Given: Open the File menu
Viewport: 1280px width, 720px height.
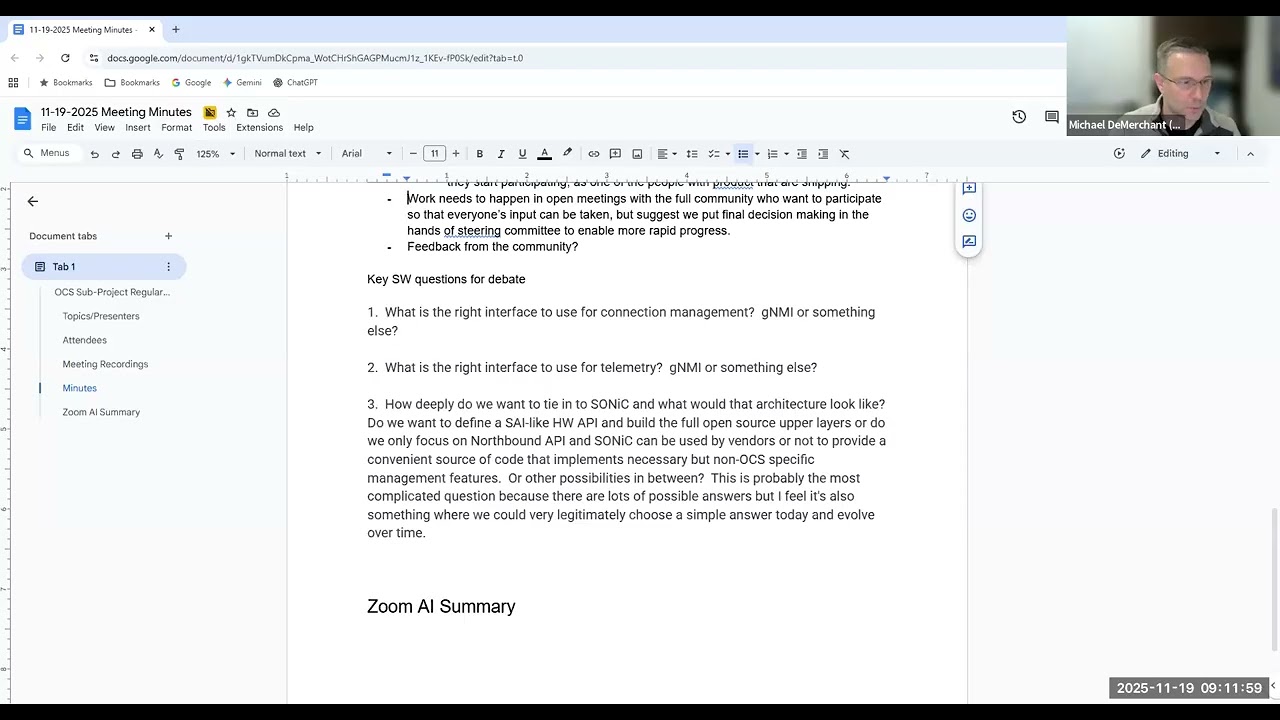Looking at the screenshot, I should (x=48, y=128).
